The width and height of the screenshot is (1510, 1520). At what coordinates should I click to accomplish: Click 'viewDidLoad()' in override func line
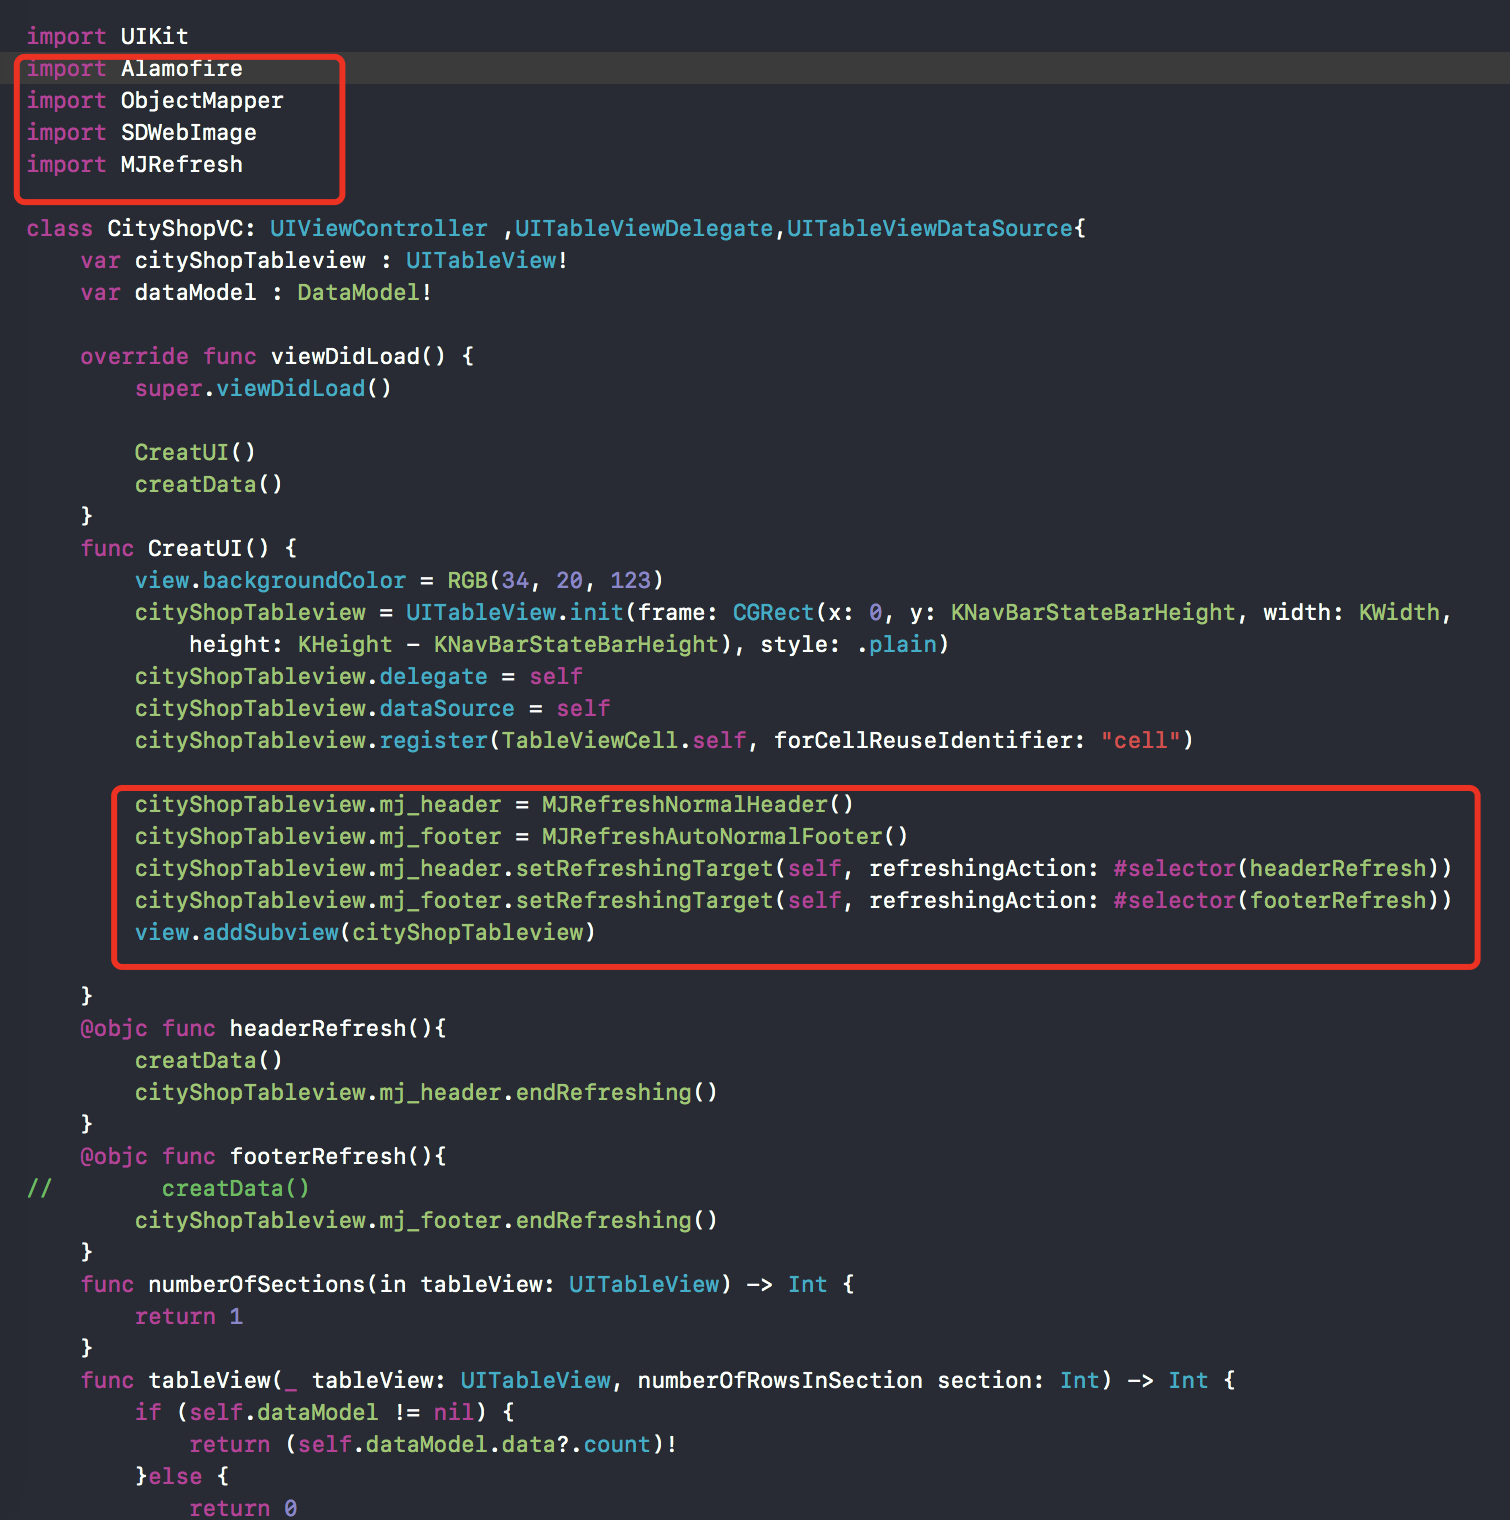(x=358, y=357)
